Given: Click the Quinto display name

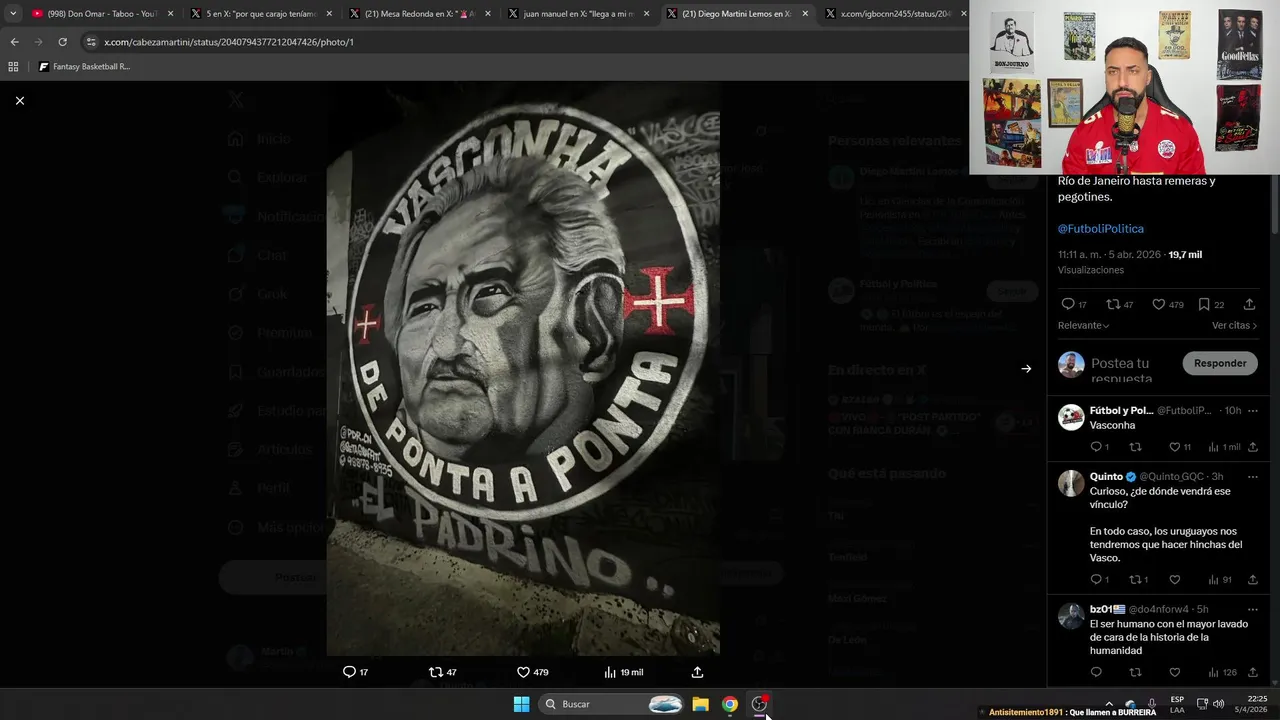Looking at the screenshot, I should click(1106, 477).
